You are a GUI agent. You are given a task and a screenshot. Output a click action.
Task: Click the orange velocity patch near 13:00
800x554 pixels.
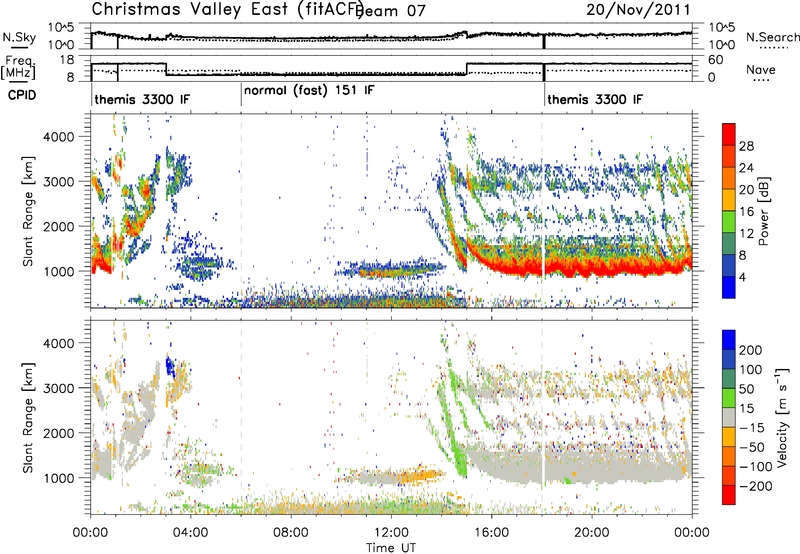(x=417, y=476)
